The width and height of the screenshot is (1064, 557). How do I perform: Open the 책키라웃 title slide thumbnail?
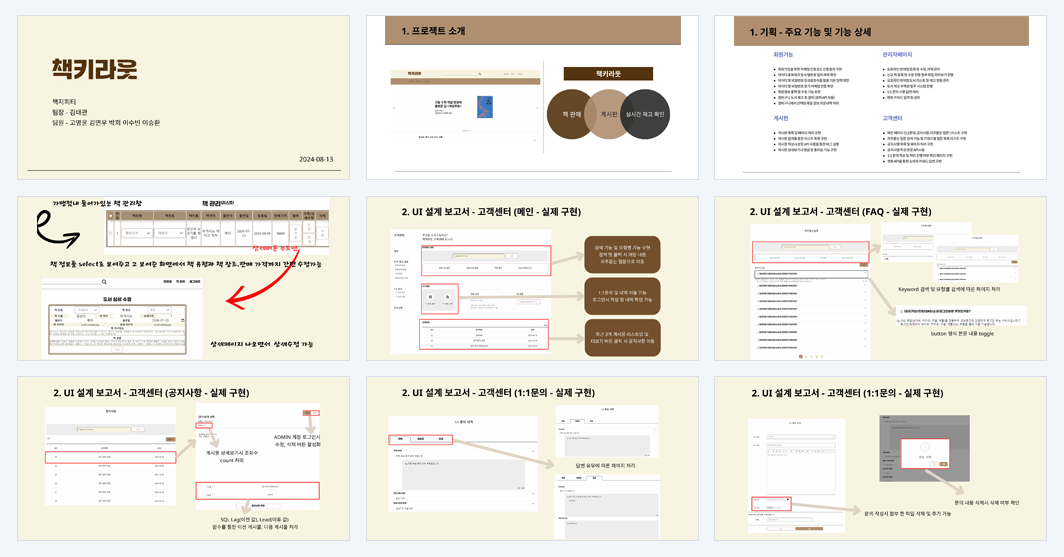[183, 98]
